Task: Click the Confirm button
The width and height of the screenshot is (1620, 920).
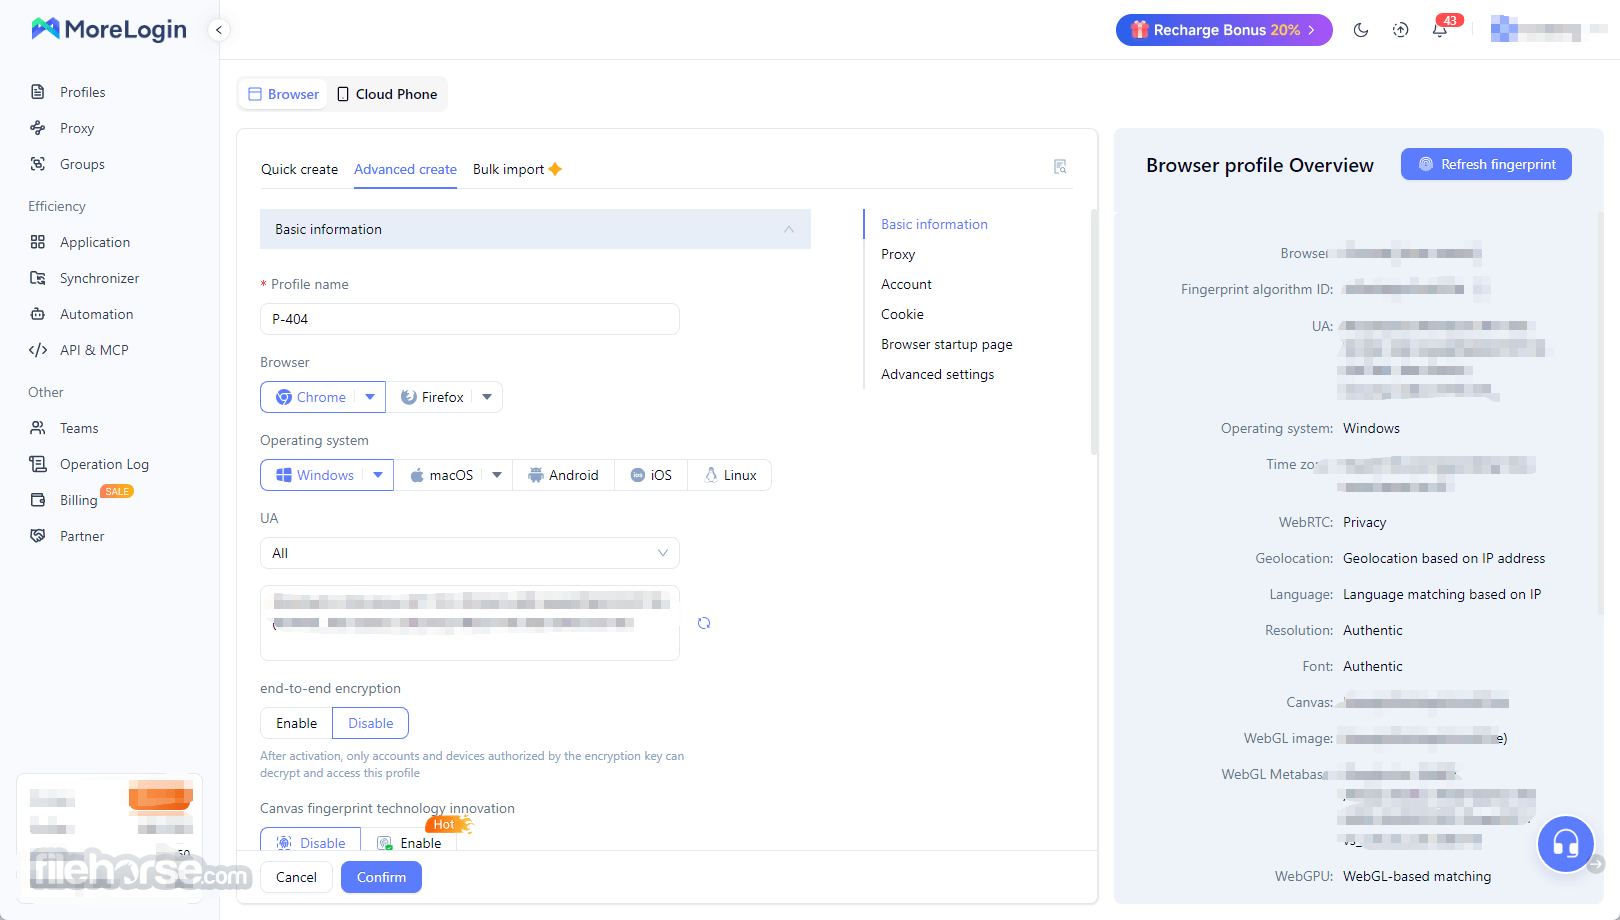Action: pos(381,877)
